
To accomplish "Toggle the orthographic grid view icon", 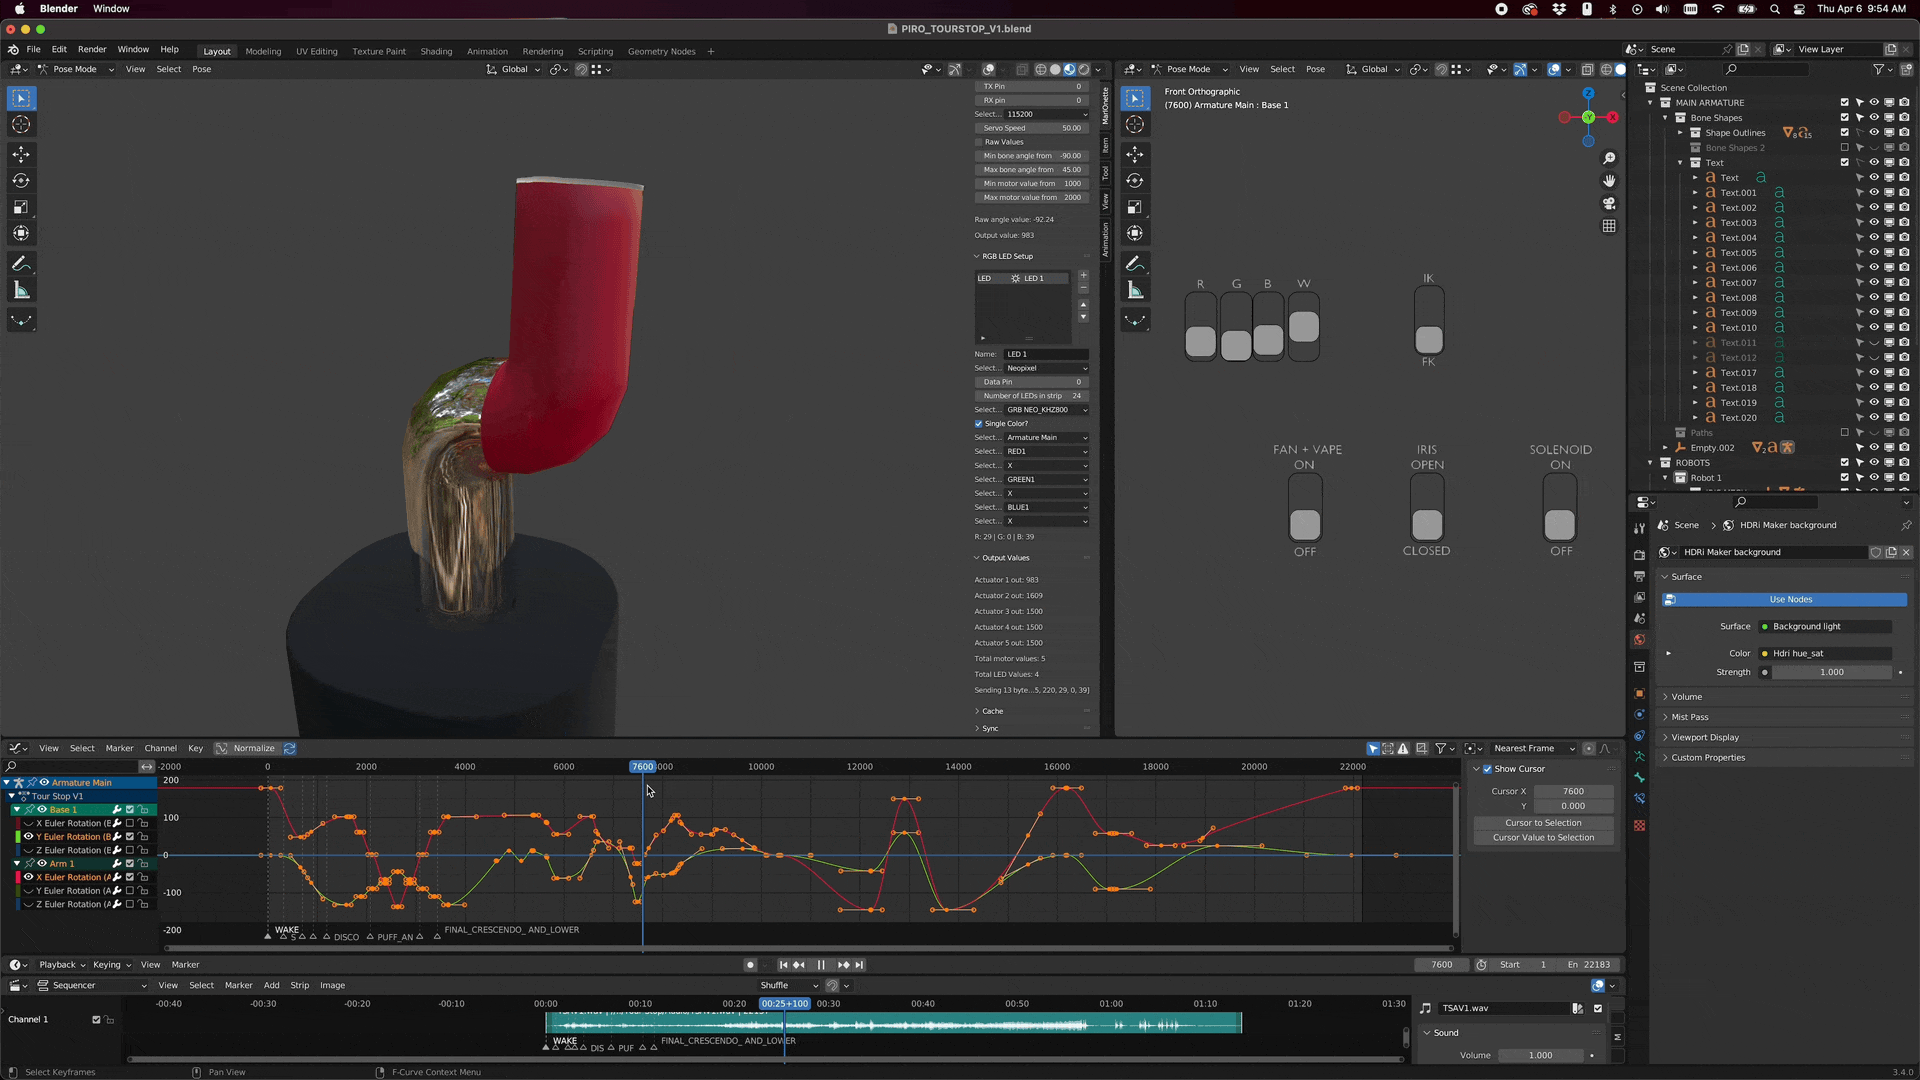I will coord(1609,226).
